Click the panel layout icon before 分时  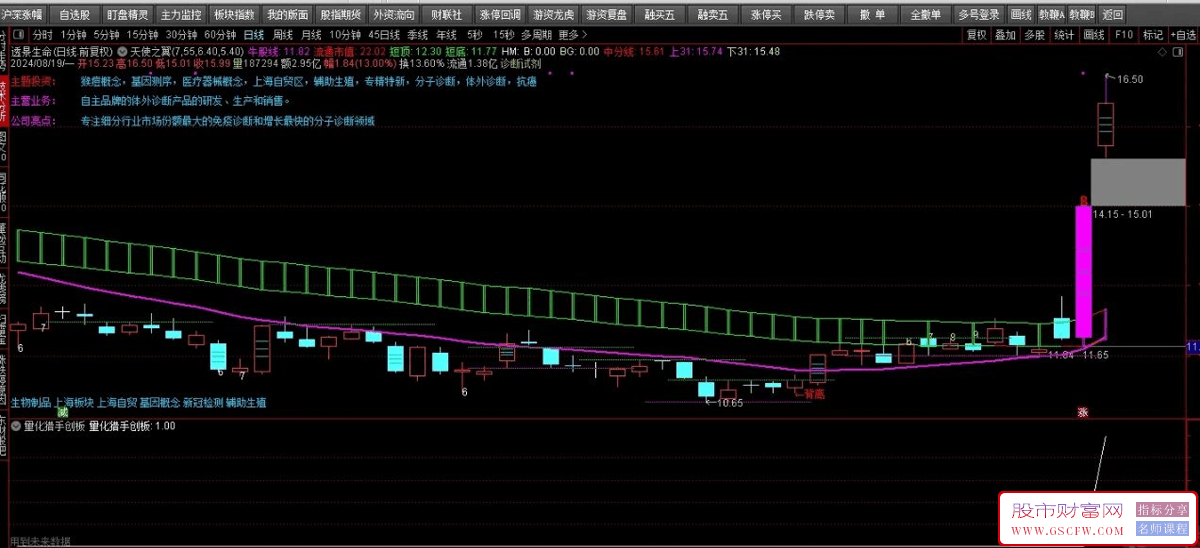coord(19,34)
